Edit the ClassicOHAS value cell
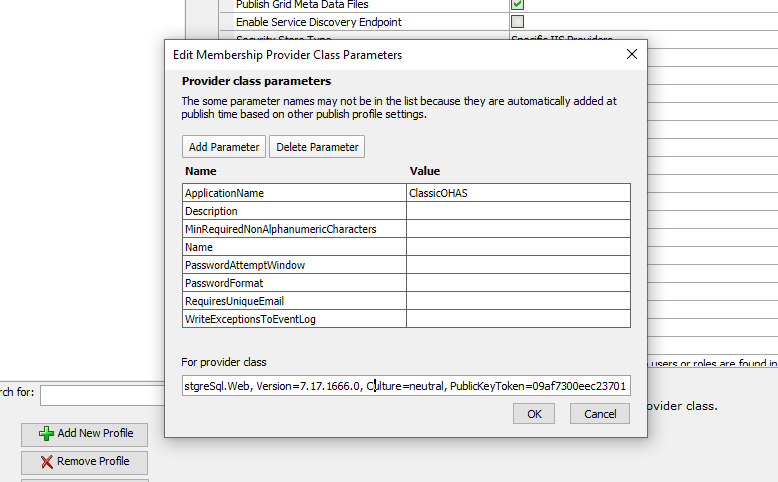The width and height of the screenshot is (778, 482). click(519, 193)
